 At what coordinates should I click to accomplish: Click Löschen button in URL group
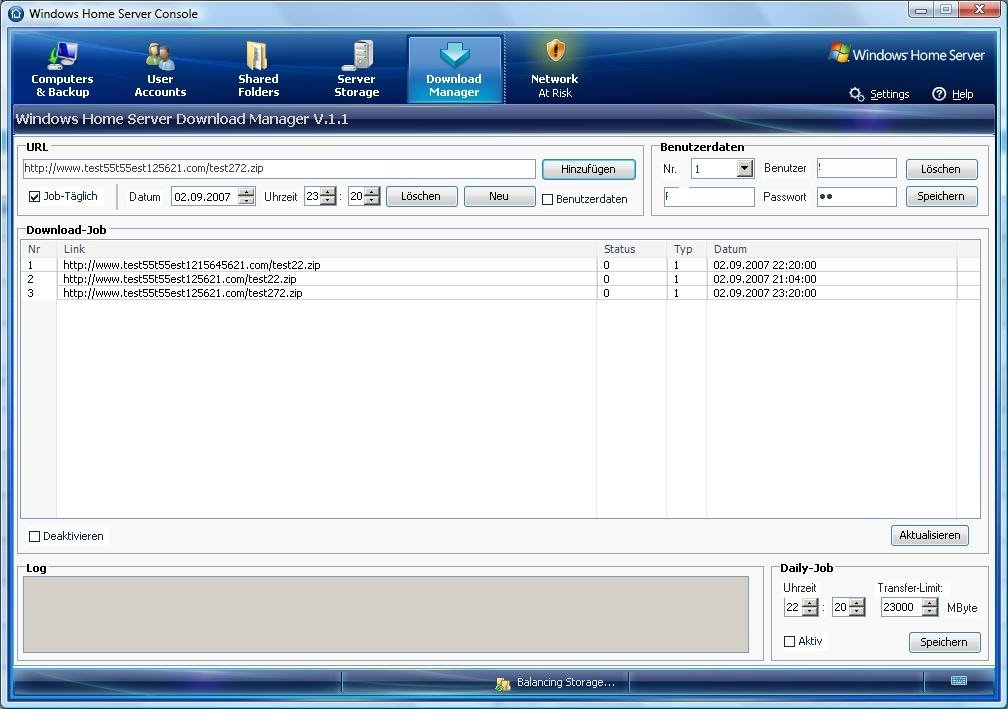point(422,197)
